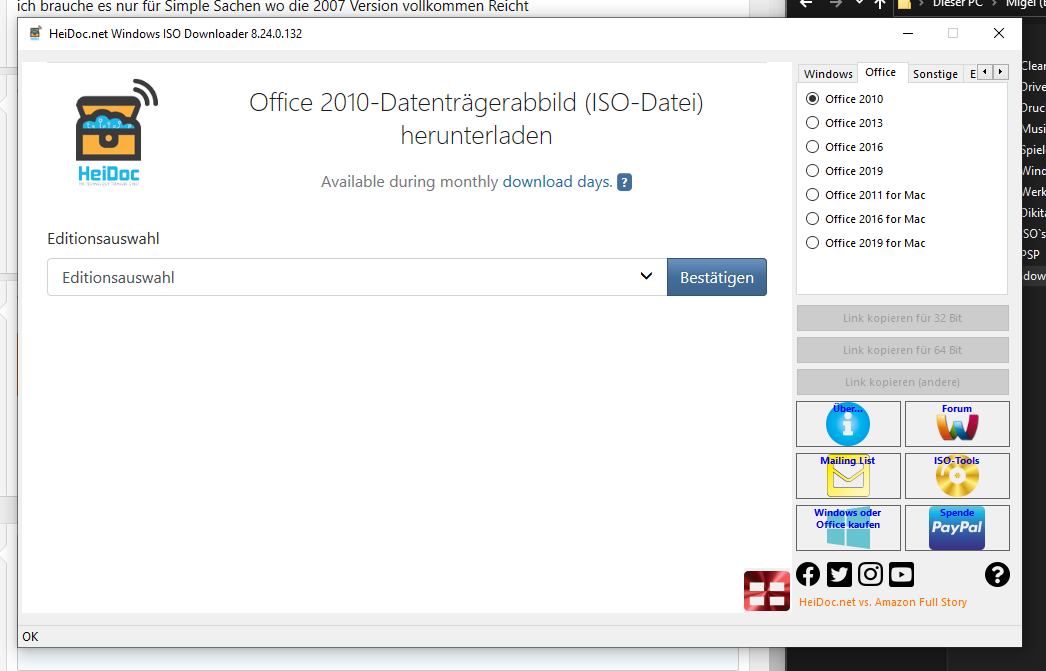The width and height of the screenshot is (1046, 671).
Task: Open HeiDoc.net vs. Amazon Full Story link
Action: pos(883,602)
